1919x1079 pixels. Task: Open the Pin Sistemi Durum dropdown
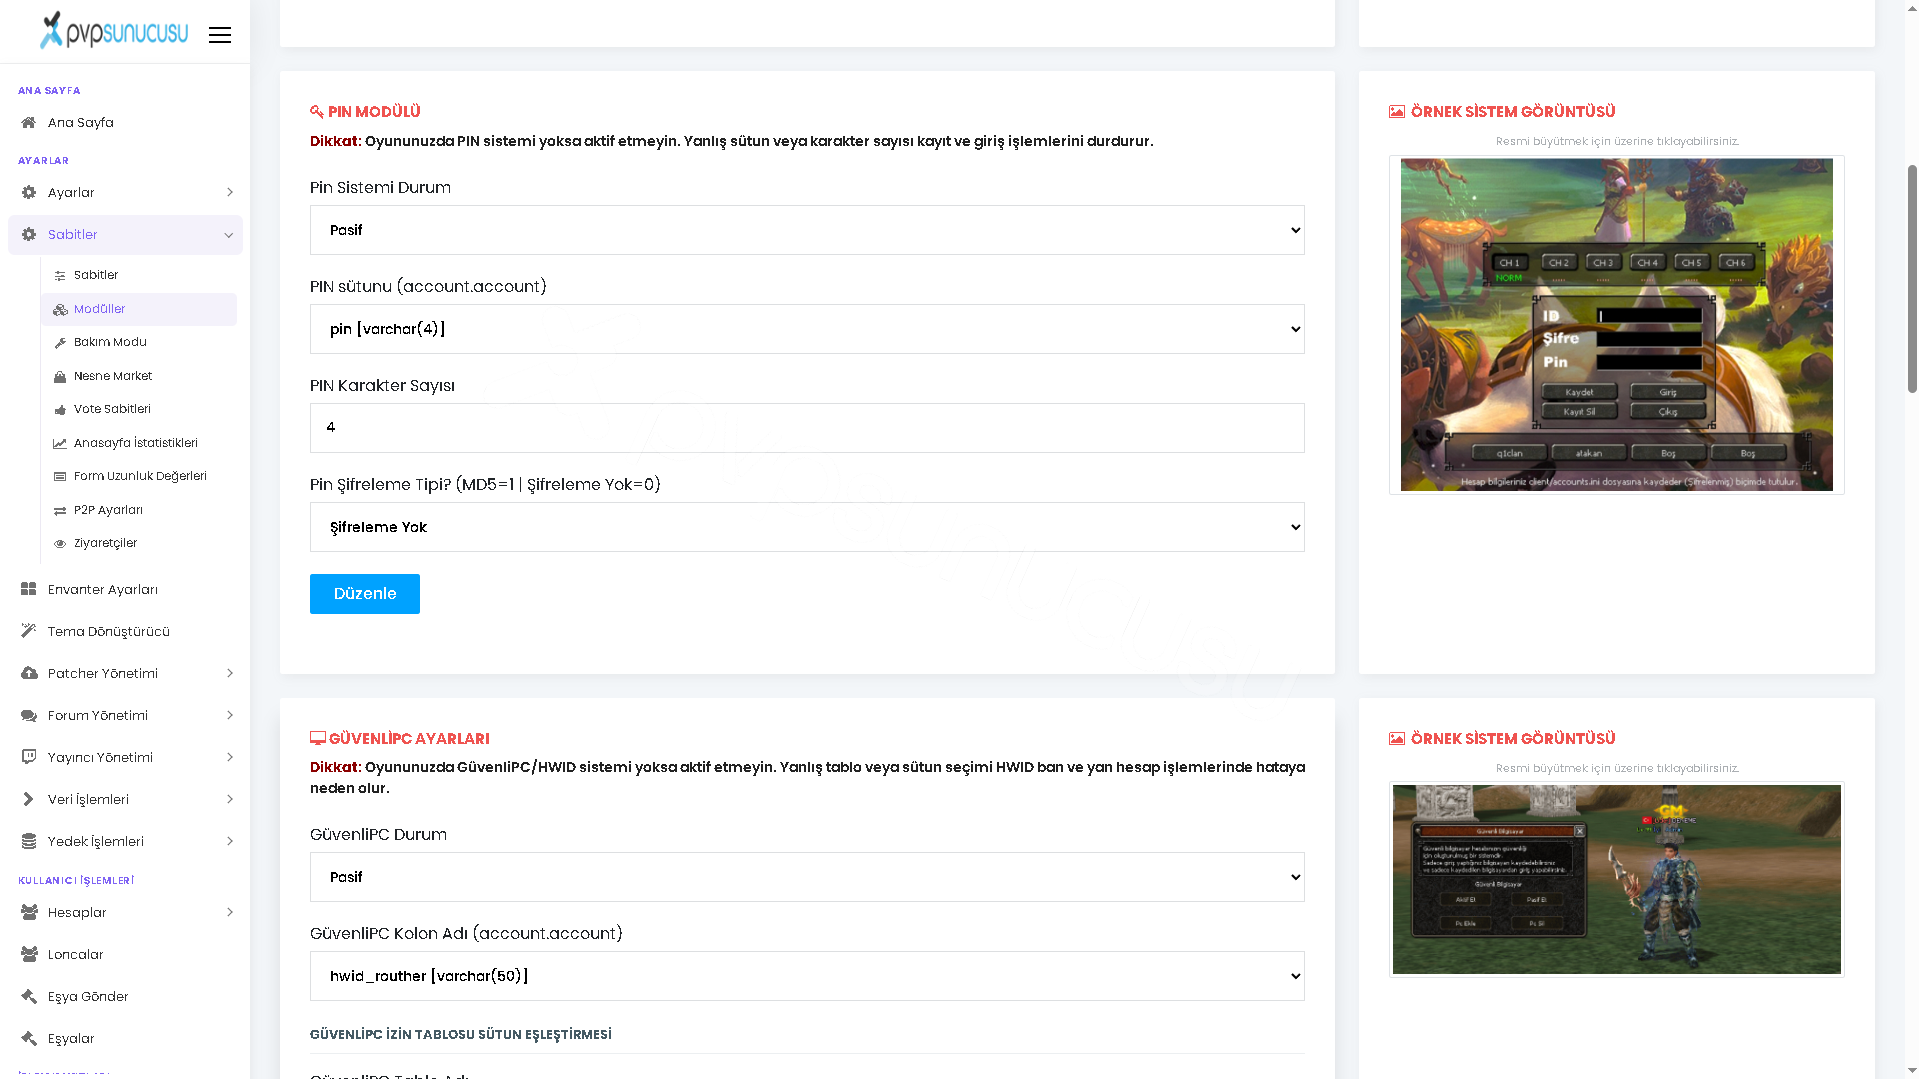click(807, 230)
